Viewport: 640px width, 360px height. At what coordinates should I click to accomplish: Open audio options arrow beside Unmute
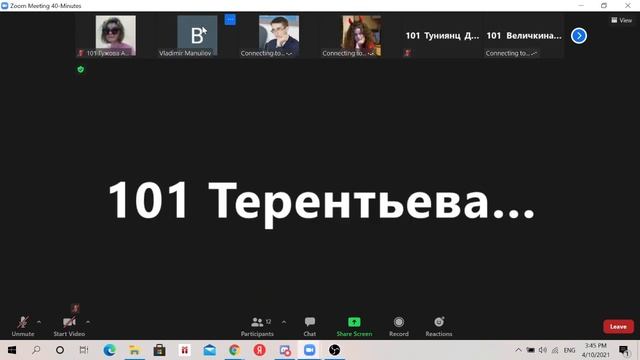[x=39, y=322]
